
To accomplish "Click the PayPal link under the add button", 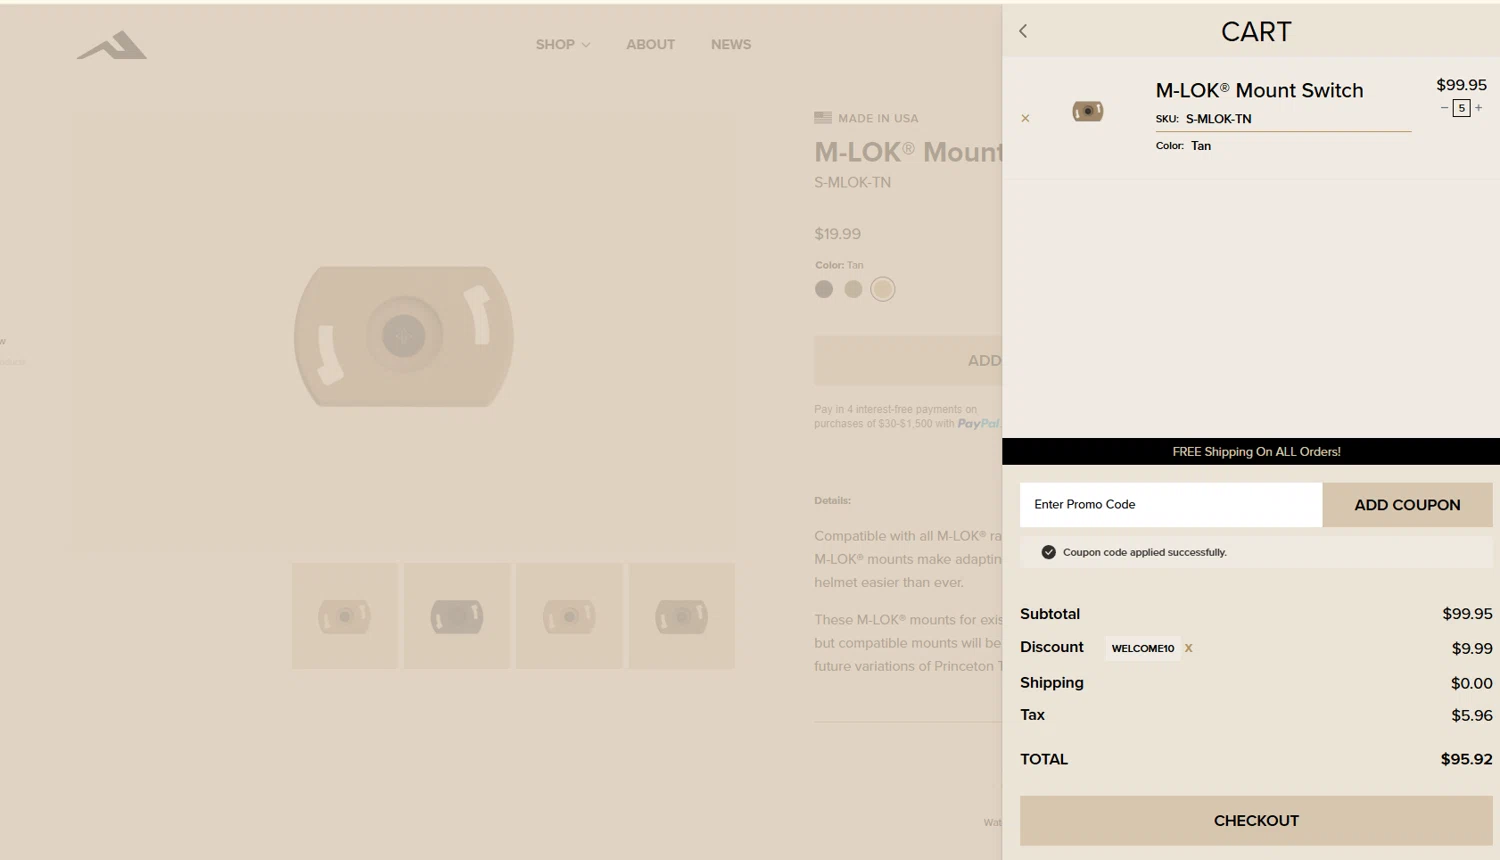I will click(979, 424).
